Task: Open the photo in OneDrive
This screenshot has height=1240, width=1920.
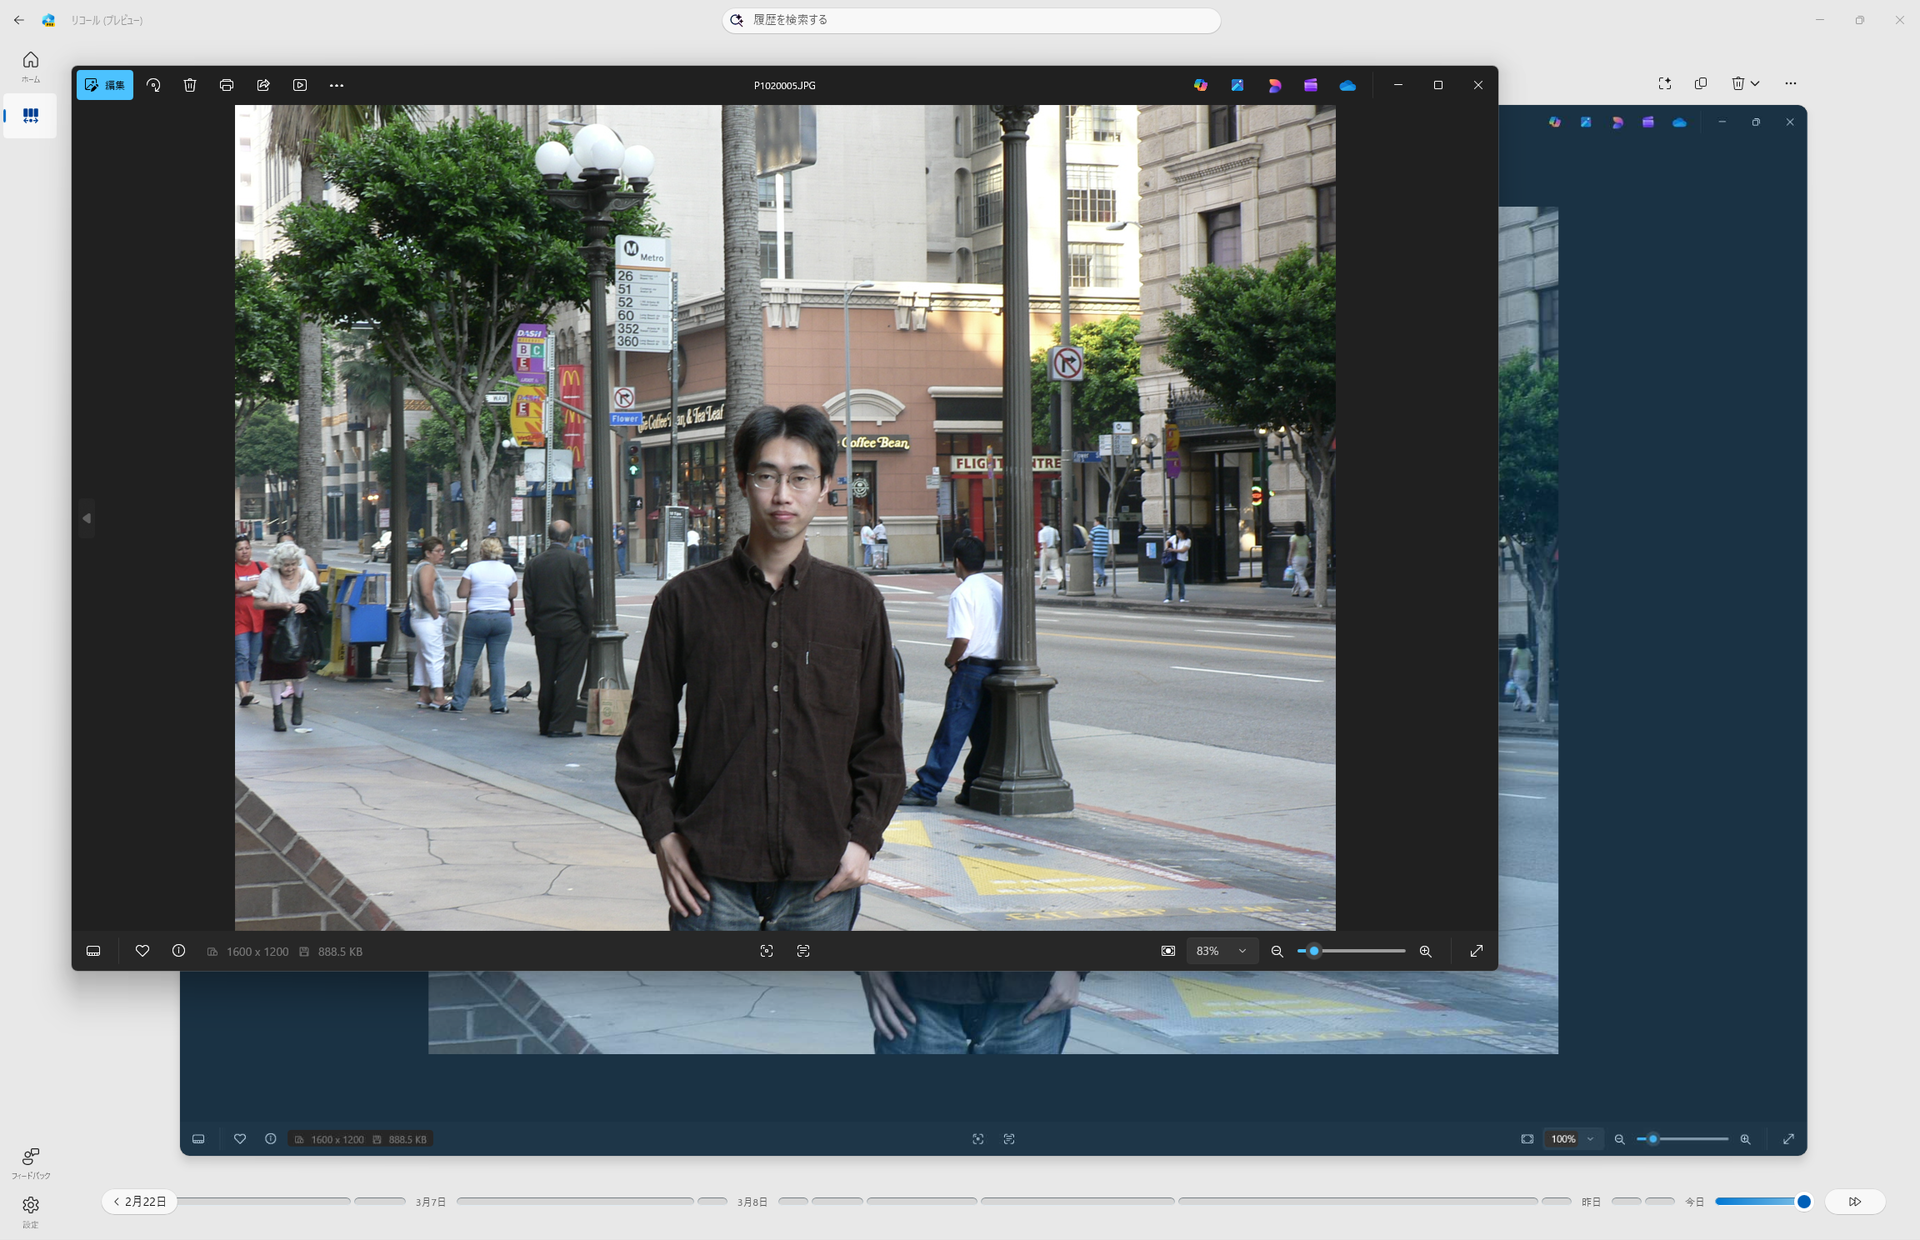Action: click(x=1347, y=85)
